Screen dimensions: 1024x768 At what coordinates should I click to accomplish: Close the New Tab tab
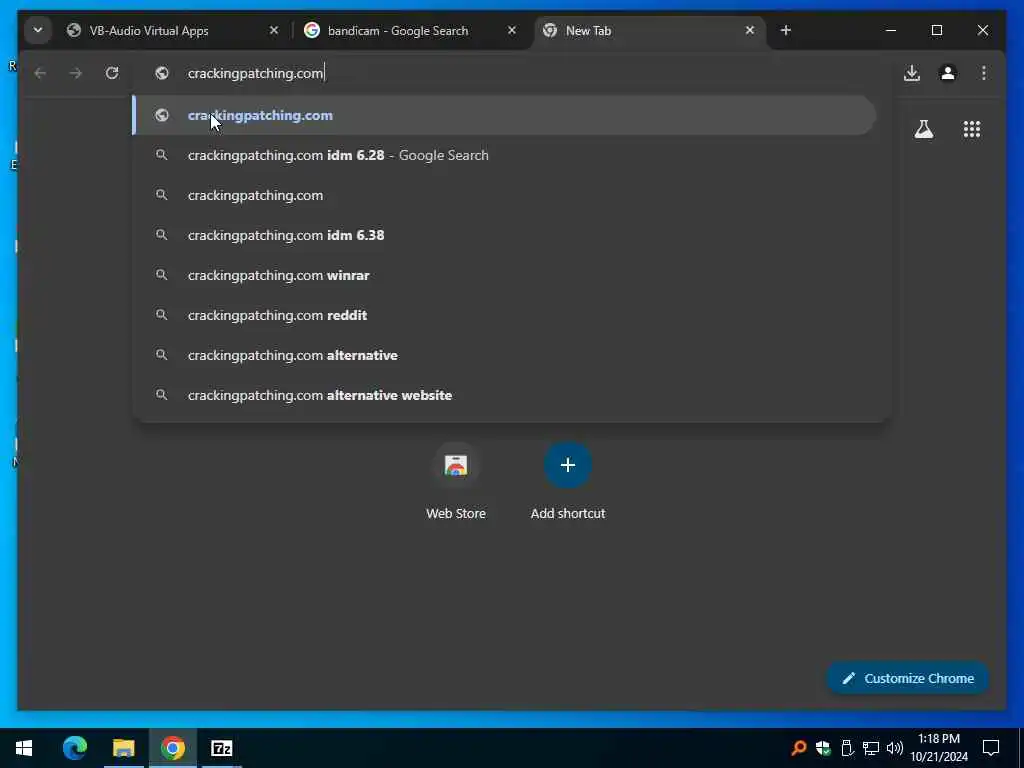pyautogui.click(x=750, y=30)
